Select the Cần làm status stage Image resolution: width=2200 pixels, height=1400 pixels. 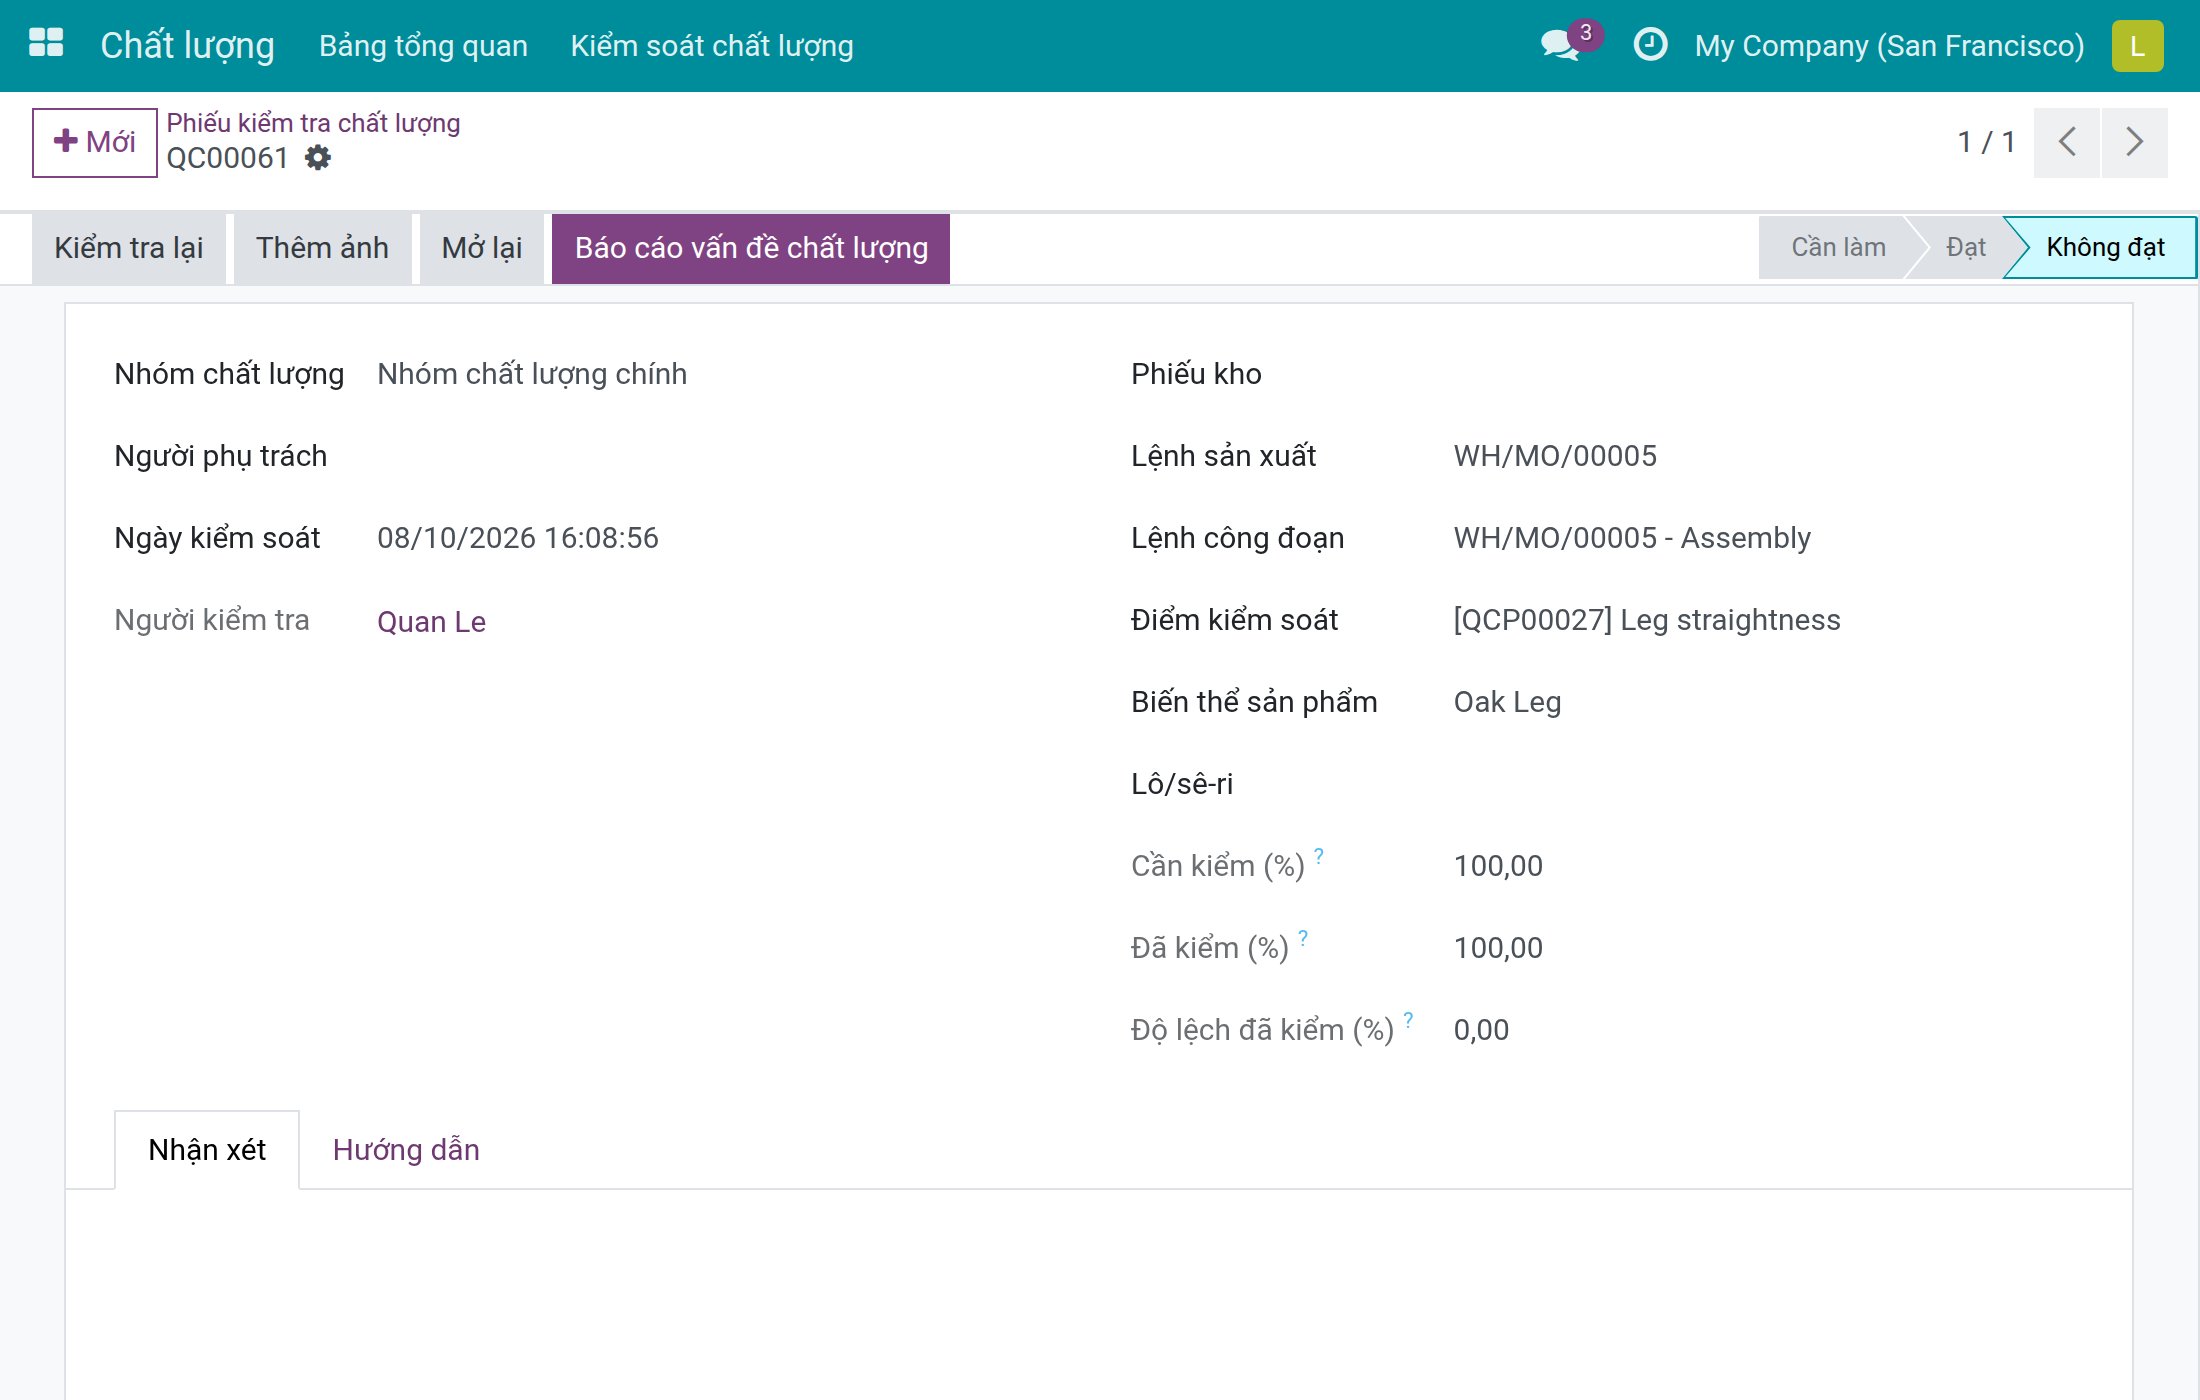(x=1838, y=247)
